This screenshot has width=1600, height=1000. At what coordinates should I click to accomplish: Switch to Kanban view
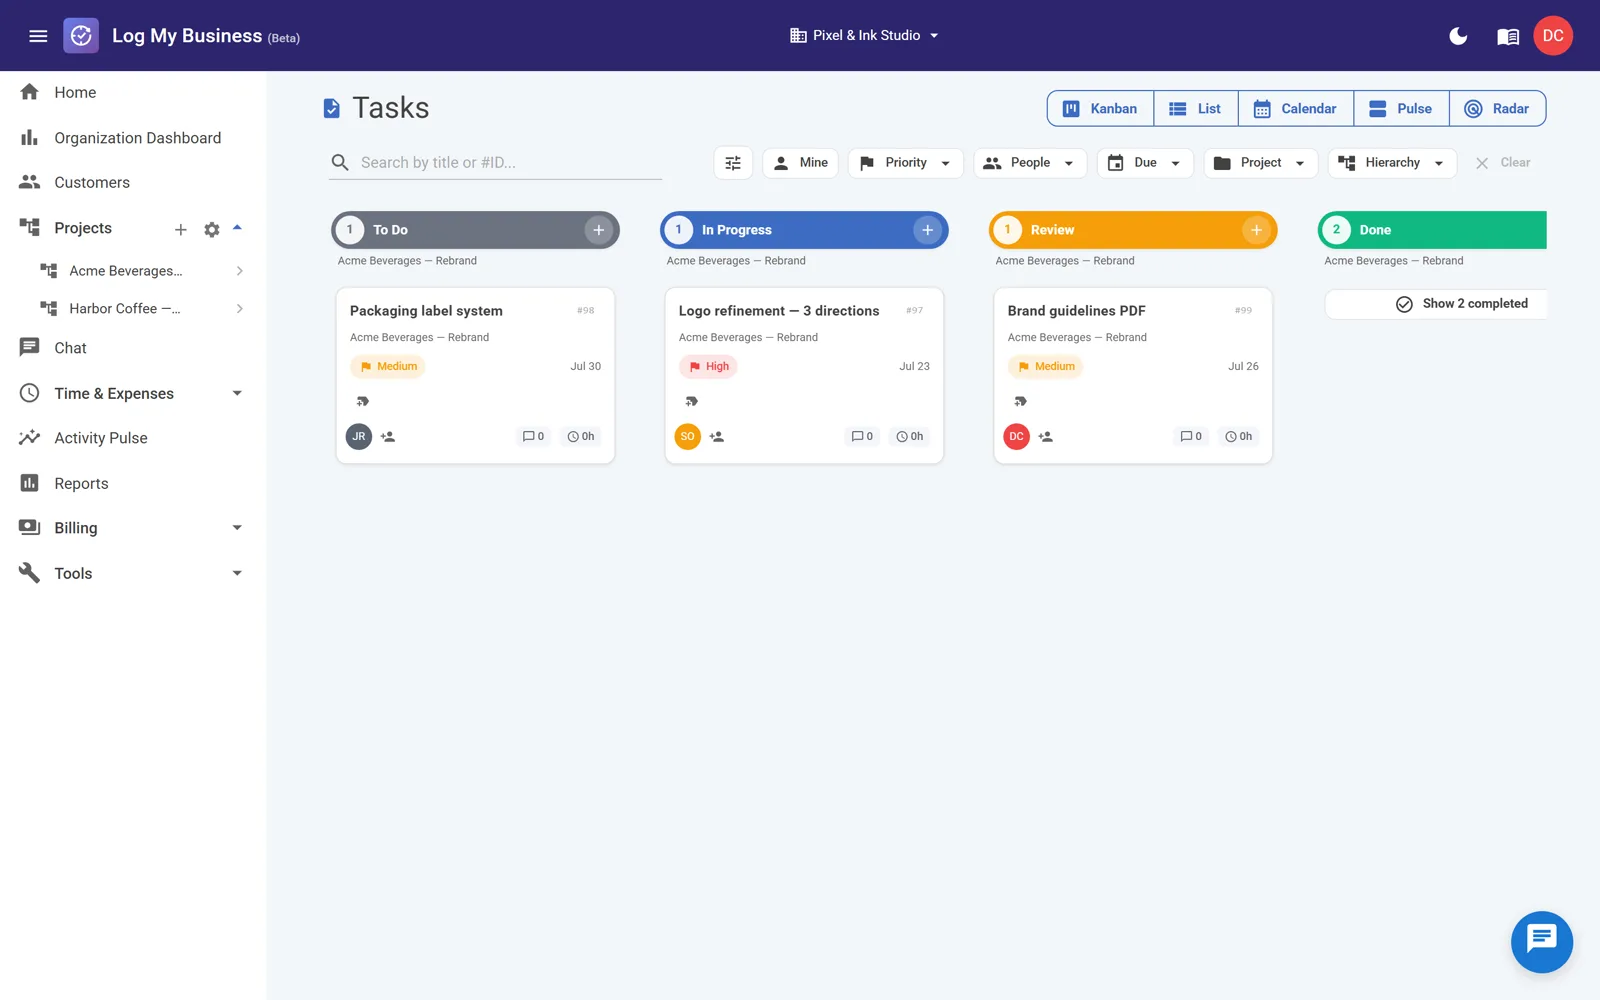1100,109
